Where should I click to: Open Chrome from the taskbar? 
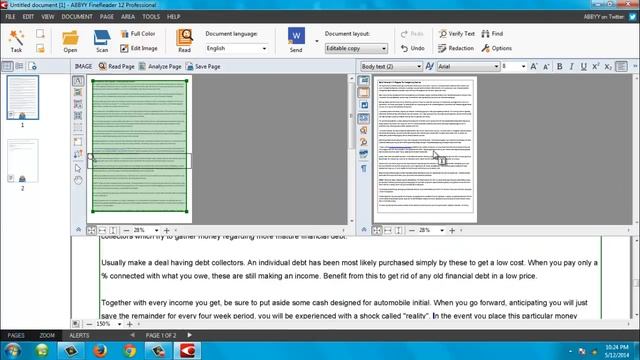coord(130,351)
